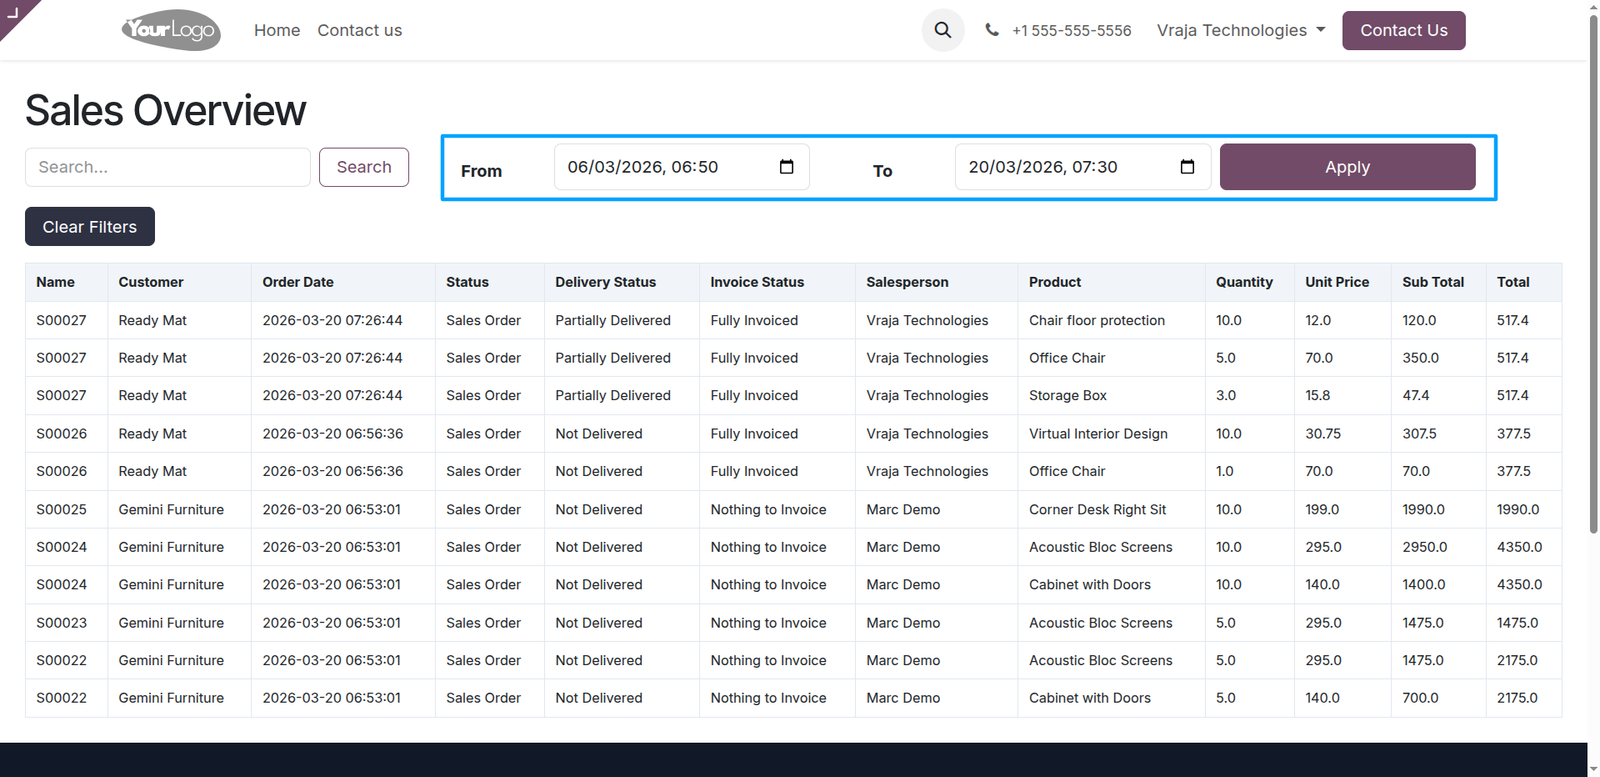Click the Apply date filter button

click(x=1347, y=167)
